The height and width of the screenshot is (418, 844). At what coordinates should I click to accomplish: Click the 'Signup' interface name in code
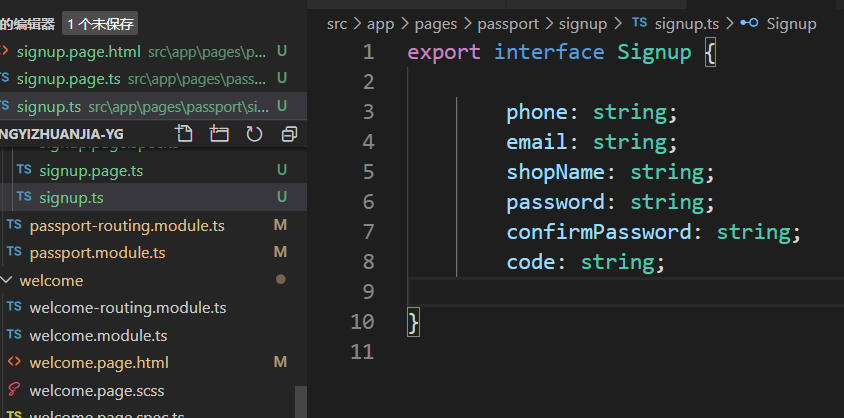655,53
